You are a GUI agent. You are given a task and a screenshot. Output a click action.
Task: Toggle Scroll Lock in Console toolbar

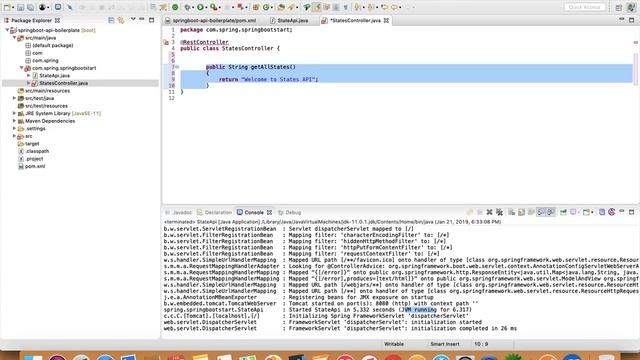click(521, 212)
